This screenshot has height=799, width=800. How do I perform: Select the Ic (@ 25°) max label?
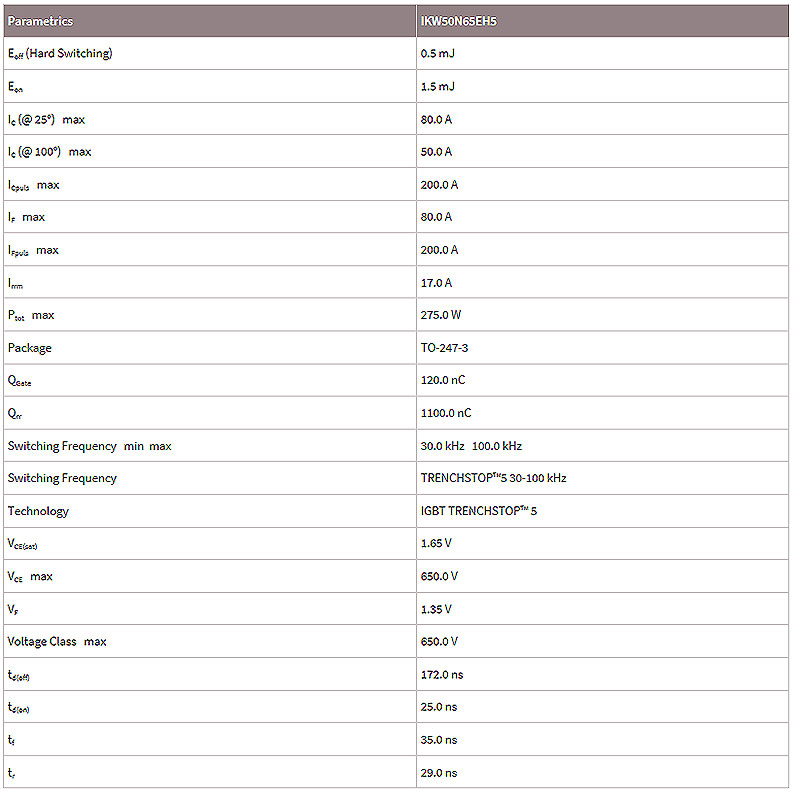(46, 120)
